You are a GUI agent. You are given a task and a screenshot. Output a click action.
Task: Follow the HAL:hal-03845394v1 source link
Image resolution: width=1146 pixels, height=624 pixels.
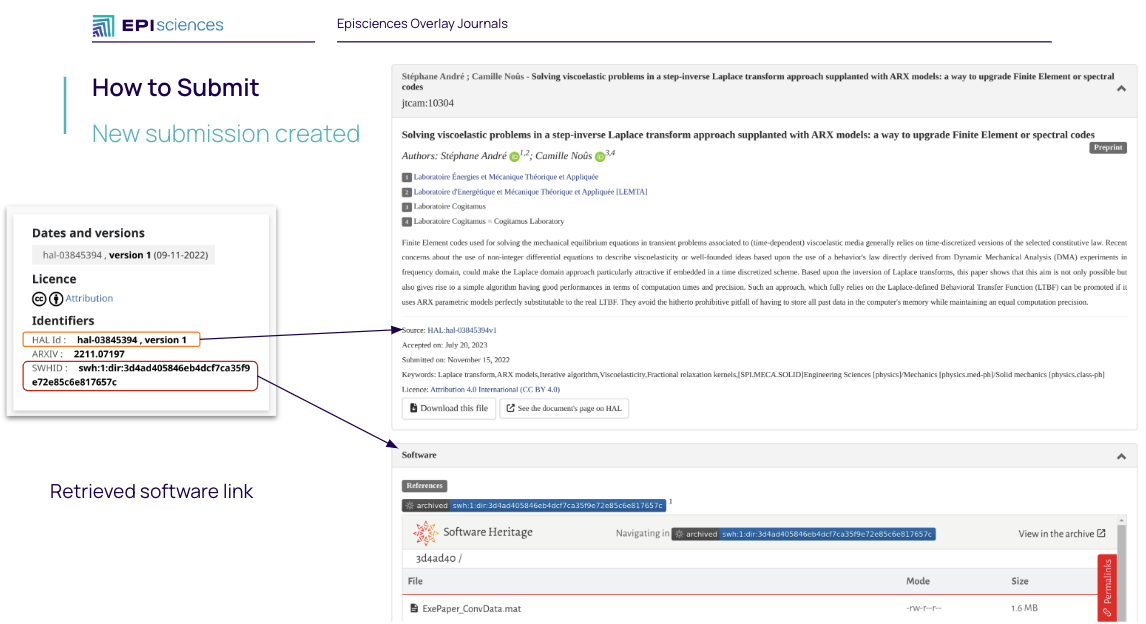click(x=462, y=330)
